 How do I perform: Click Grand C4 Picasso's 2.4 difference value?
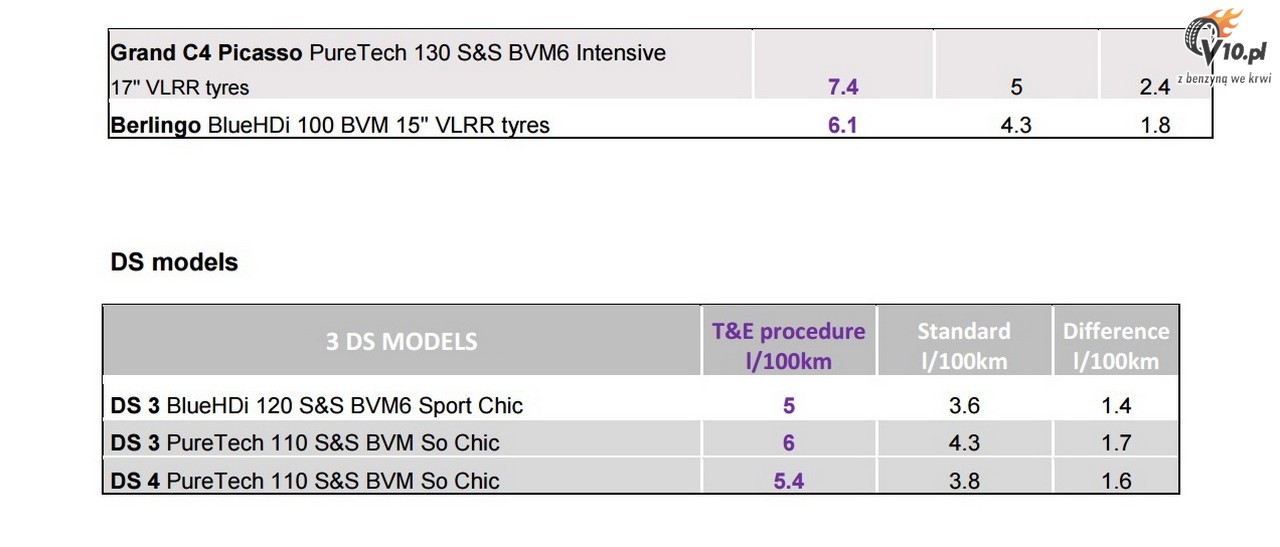click(x=1154, y=87)
